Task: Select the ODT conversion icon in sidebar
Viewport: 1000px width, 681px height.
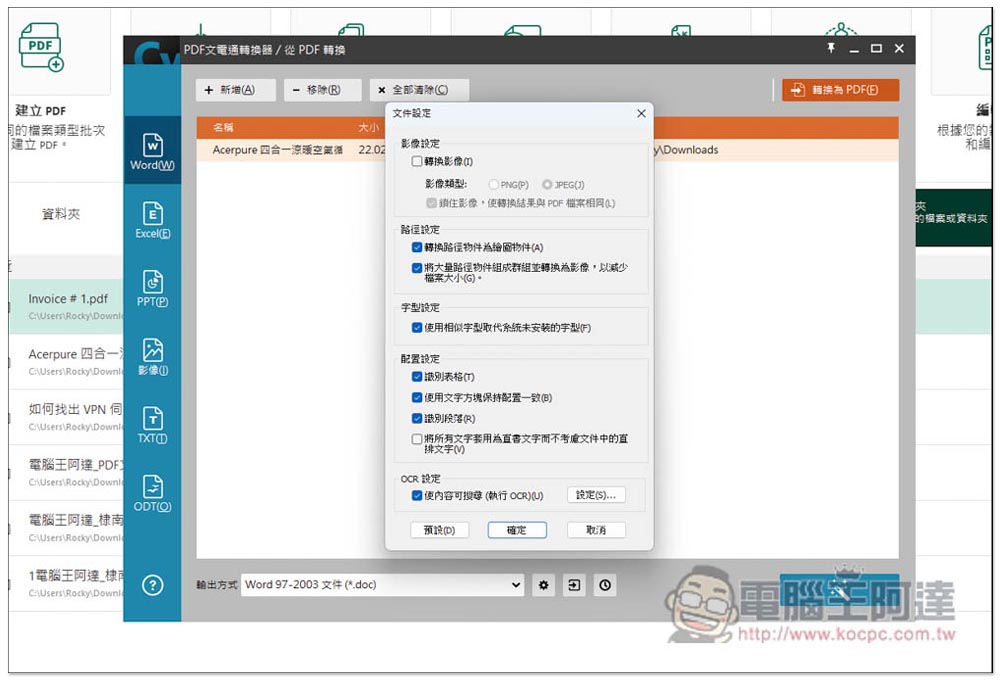Action: (x=152, y=492)
